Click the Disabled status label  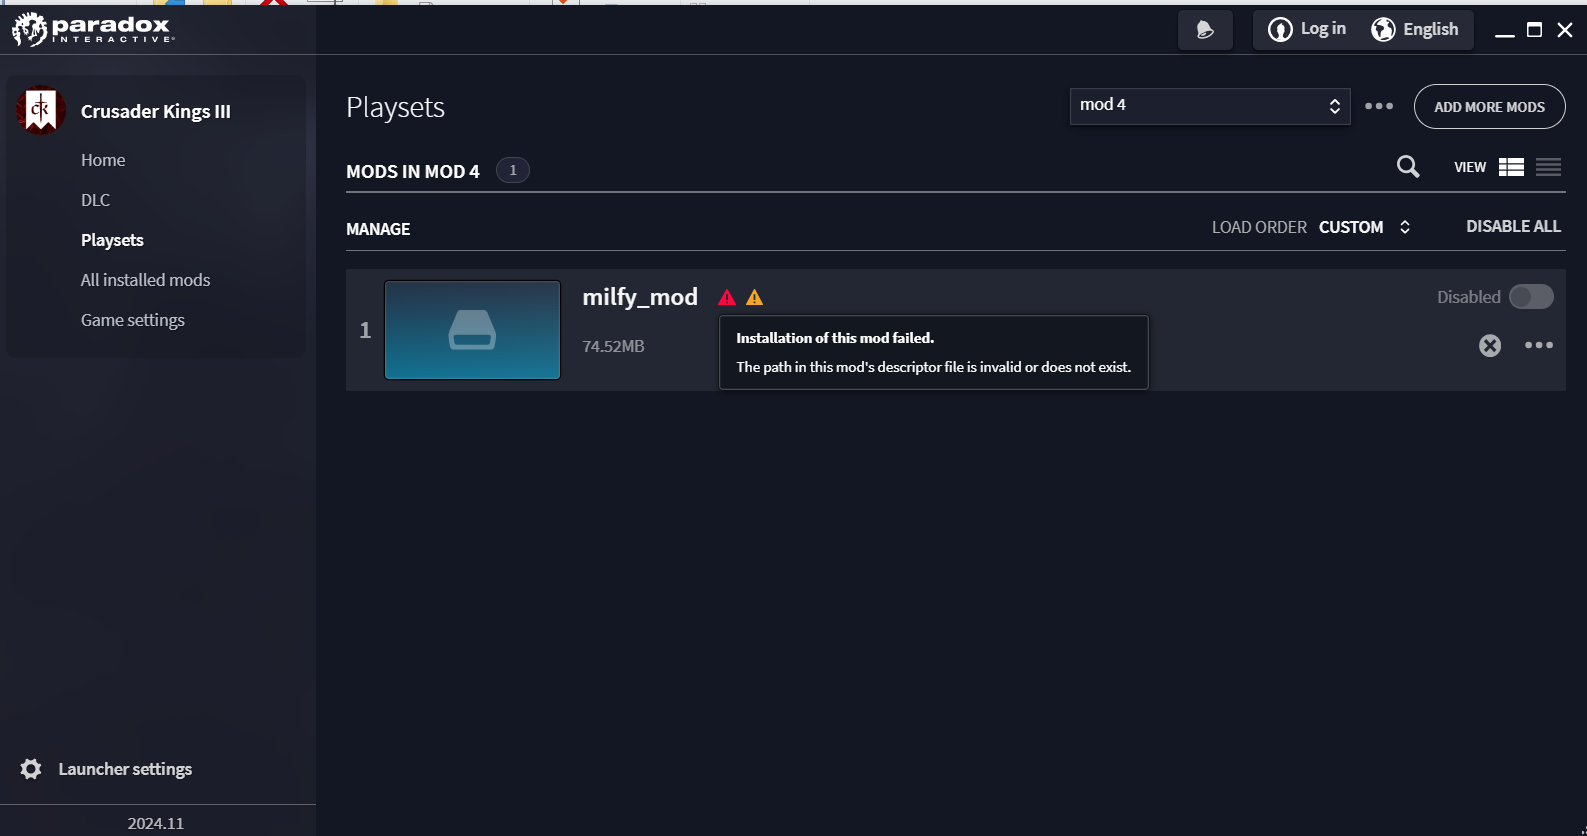(1468, 297)
